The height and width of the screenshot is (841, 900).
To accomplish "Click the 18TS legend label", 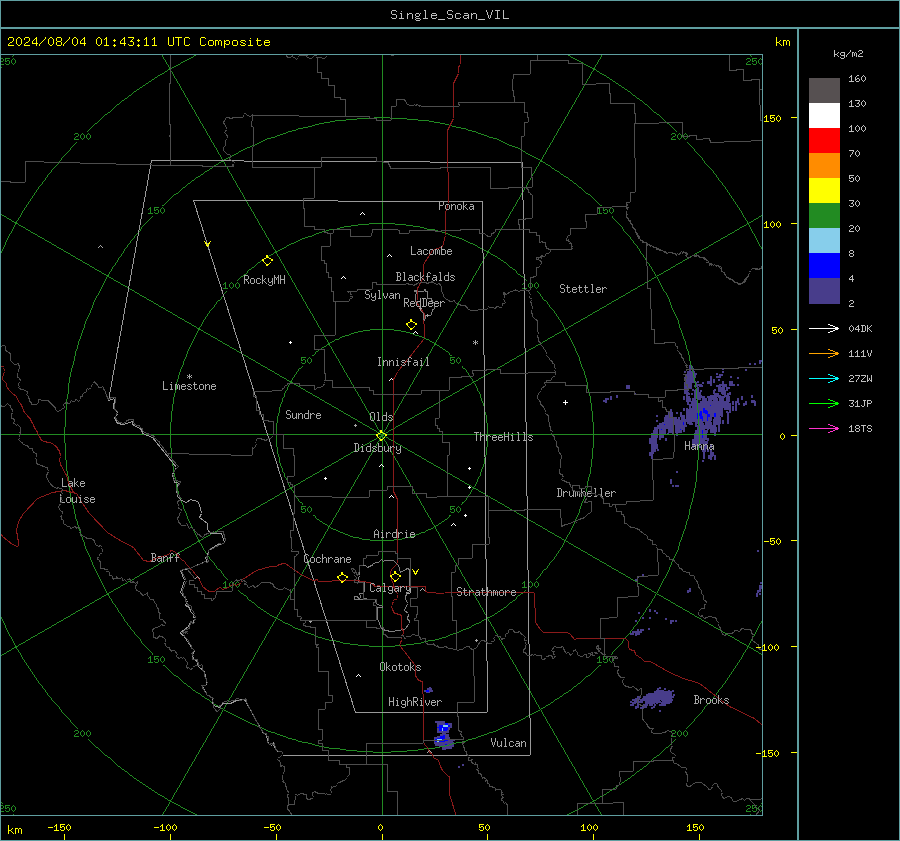I will [x=860, y=429].
